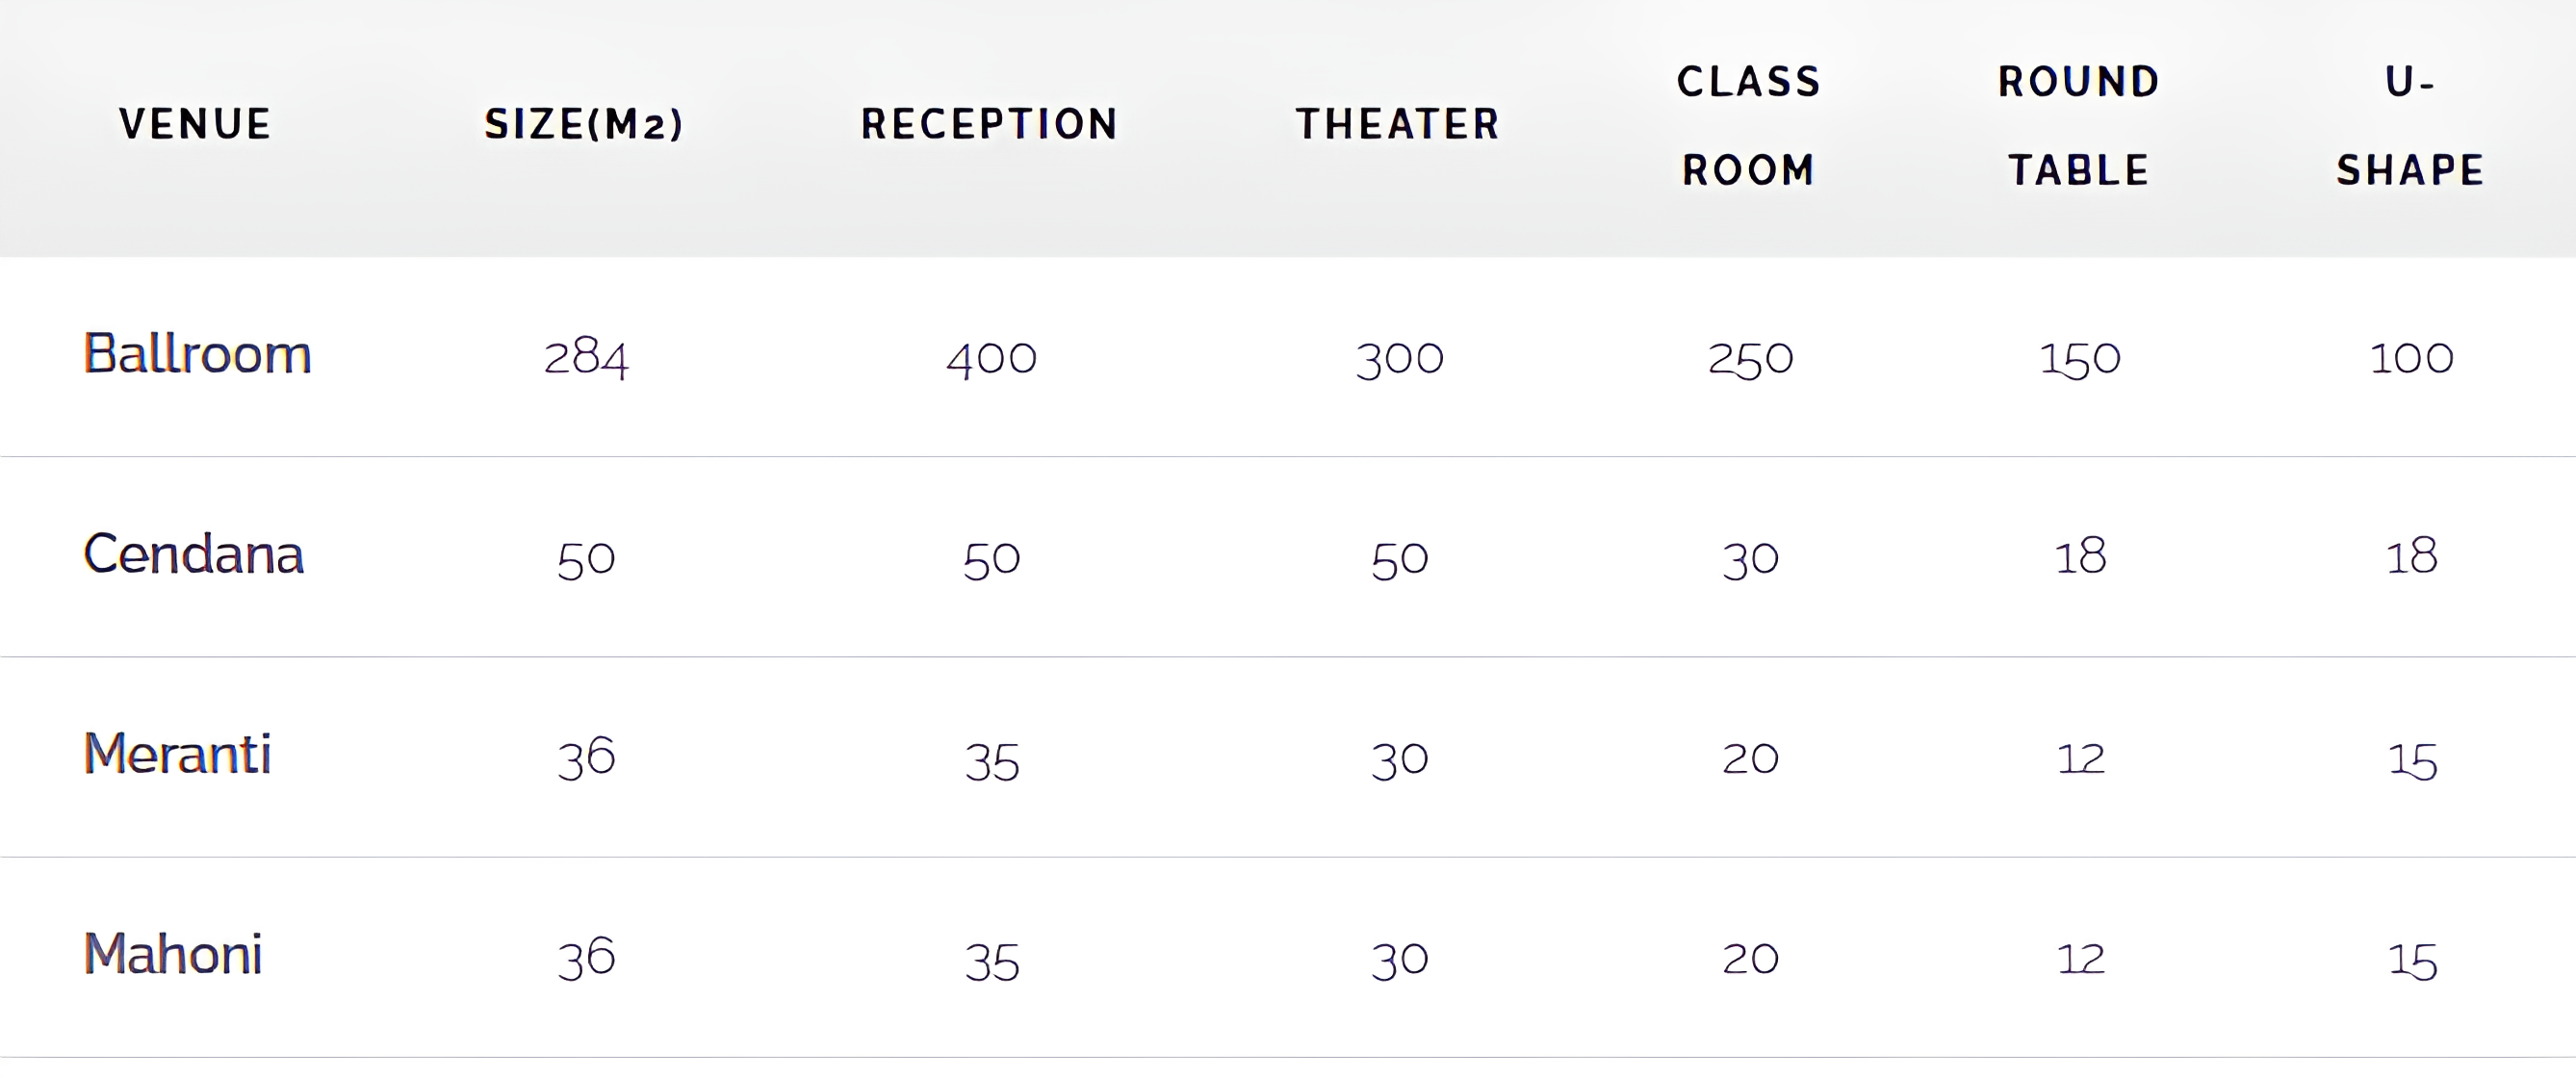Select the Cendana venue name
Screen dimensions: 2576x1078
point(193,554)
